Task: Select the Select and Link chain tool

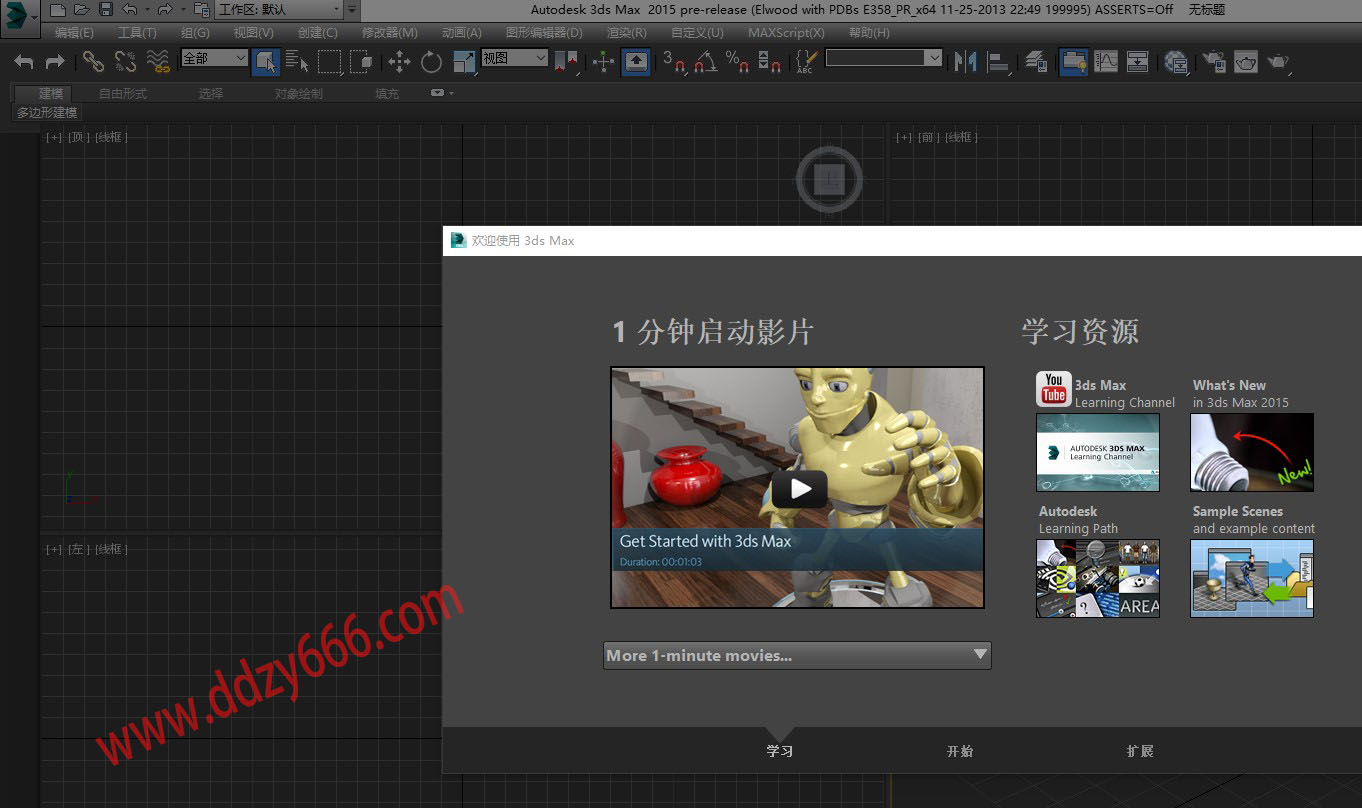Action: click(x=93, y=62)
